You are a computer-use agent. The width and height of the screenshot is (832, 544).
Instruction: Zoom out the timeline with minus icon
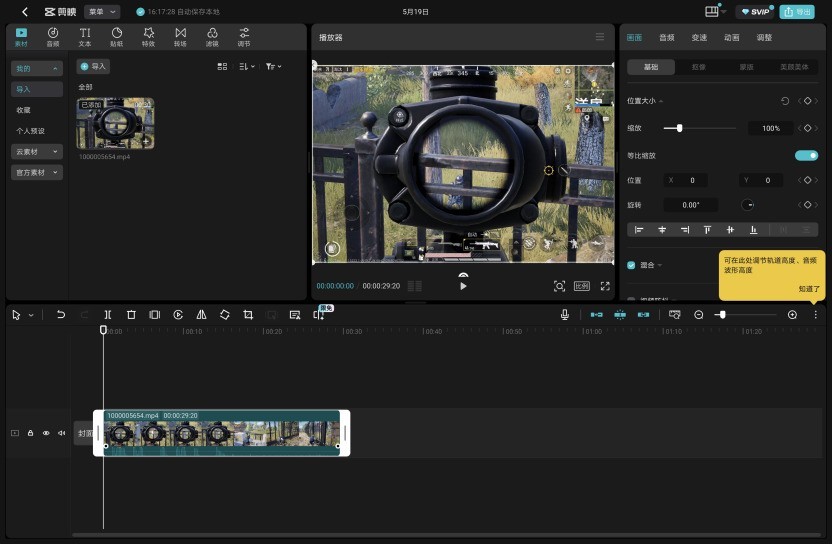tap(698, 315)
